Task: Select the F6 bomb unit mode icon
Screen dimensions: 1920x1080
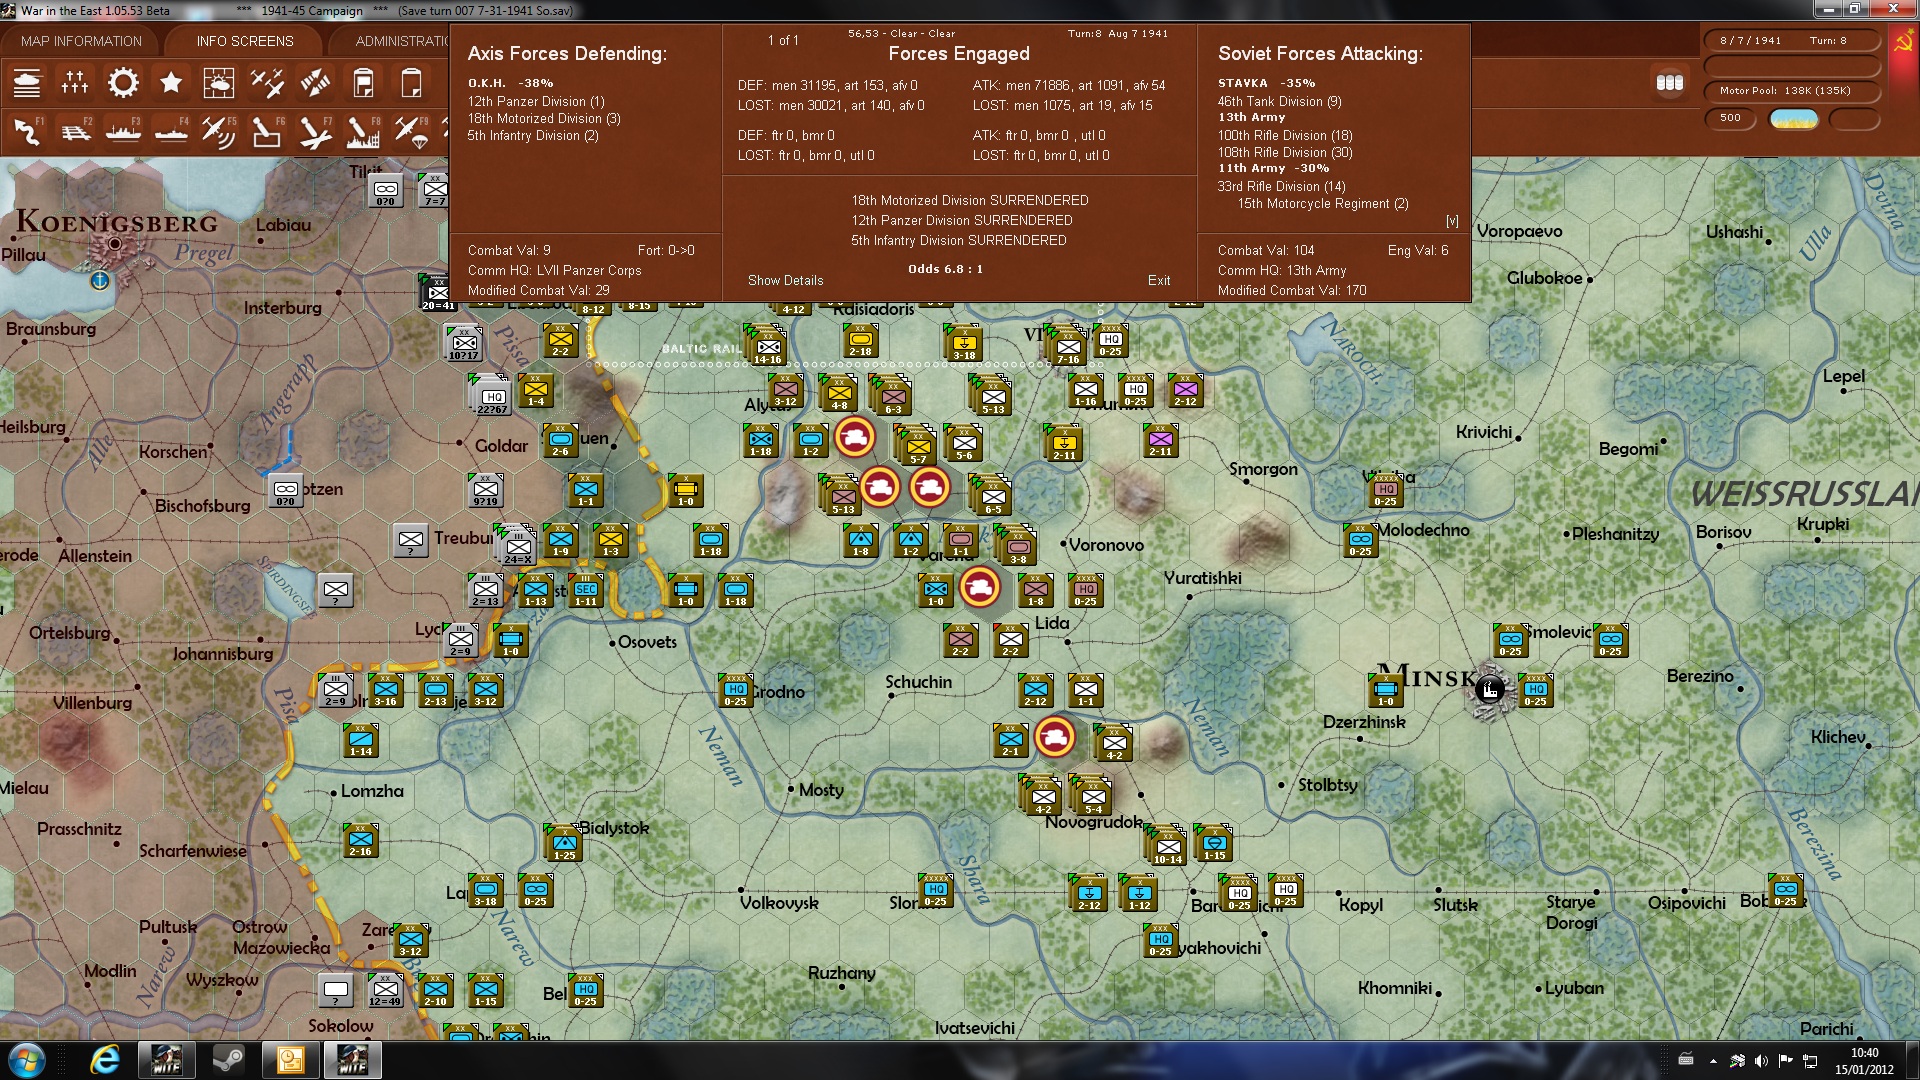Action: tap(267, 131)
